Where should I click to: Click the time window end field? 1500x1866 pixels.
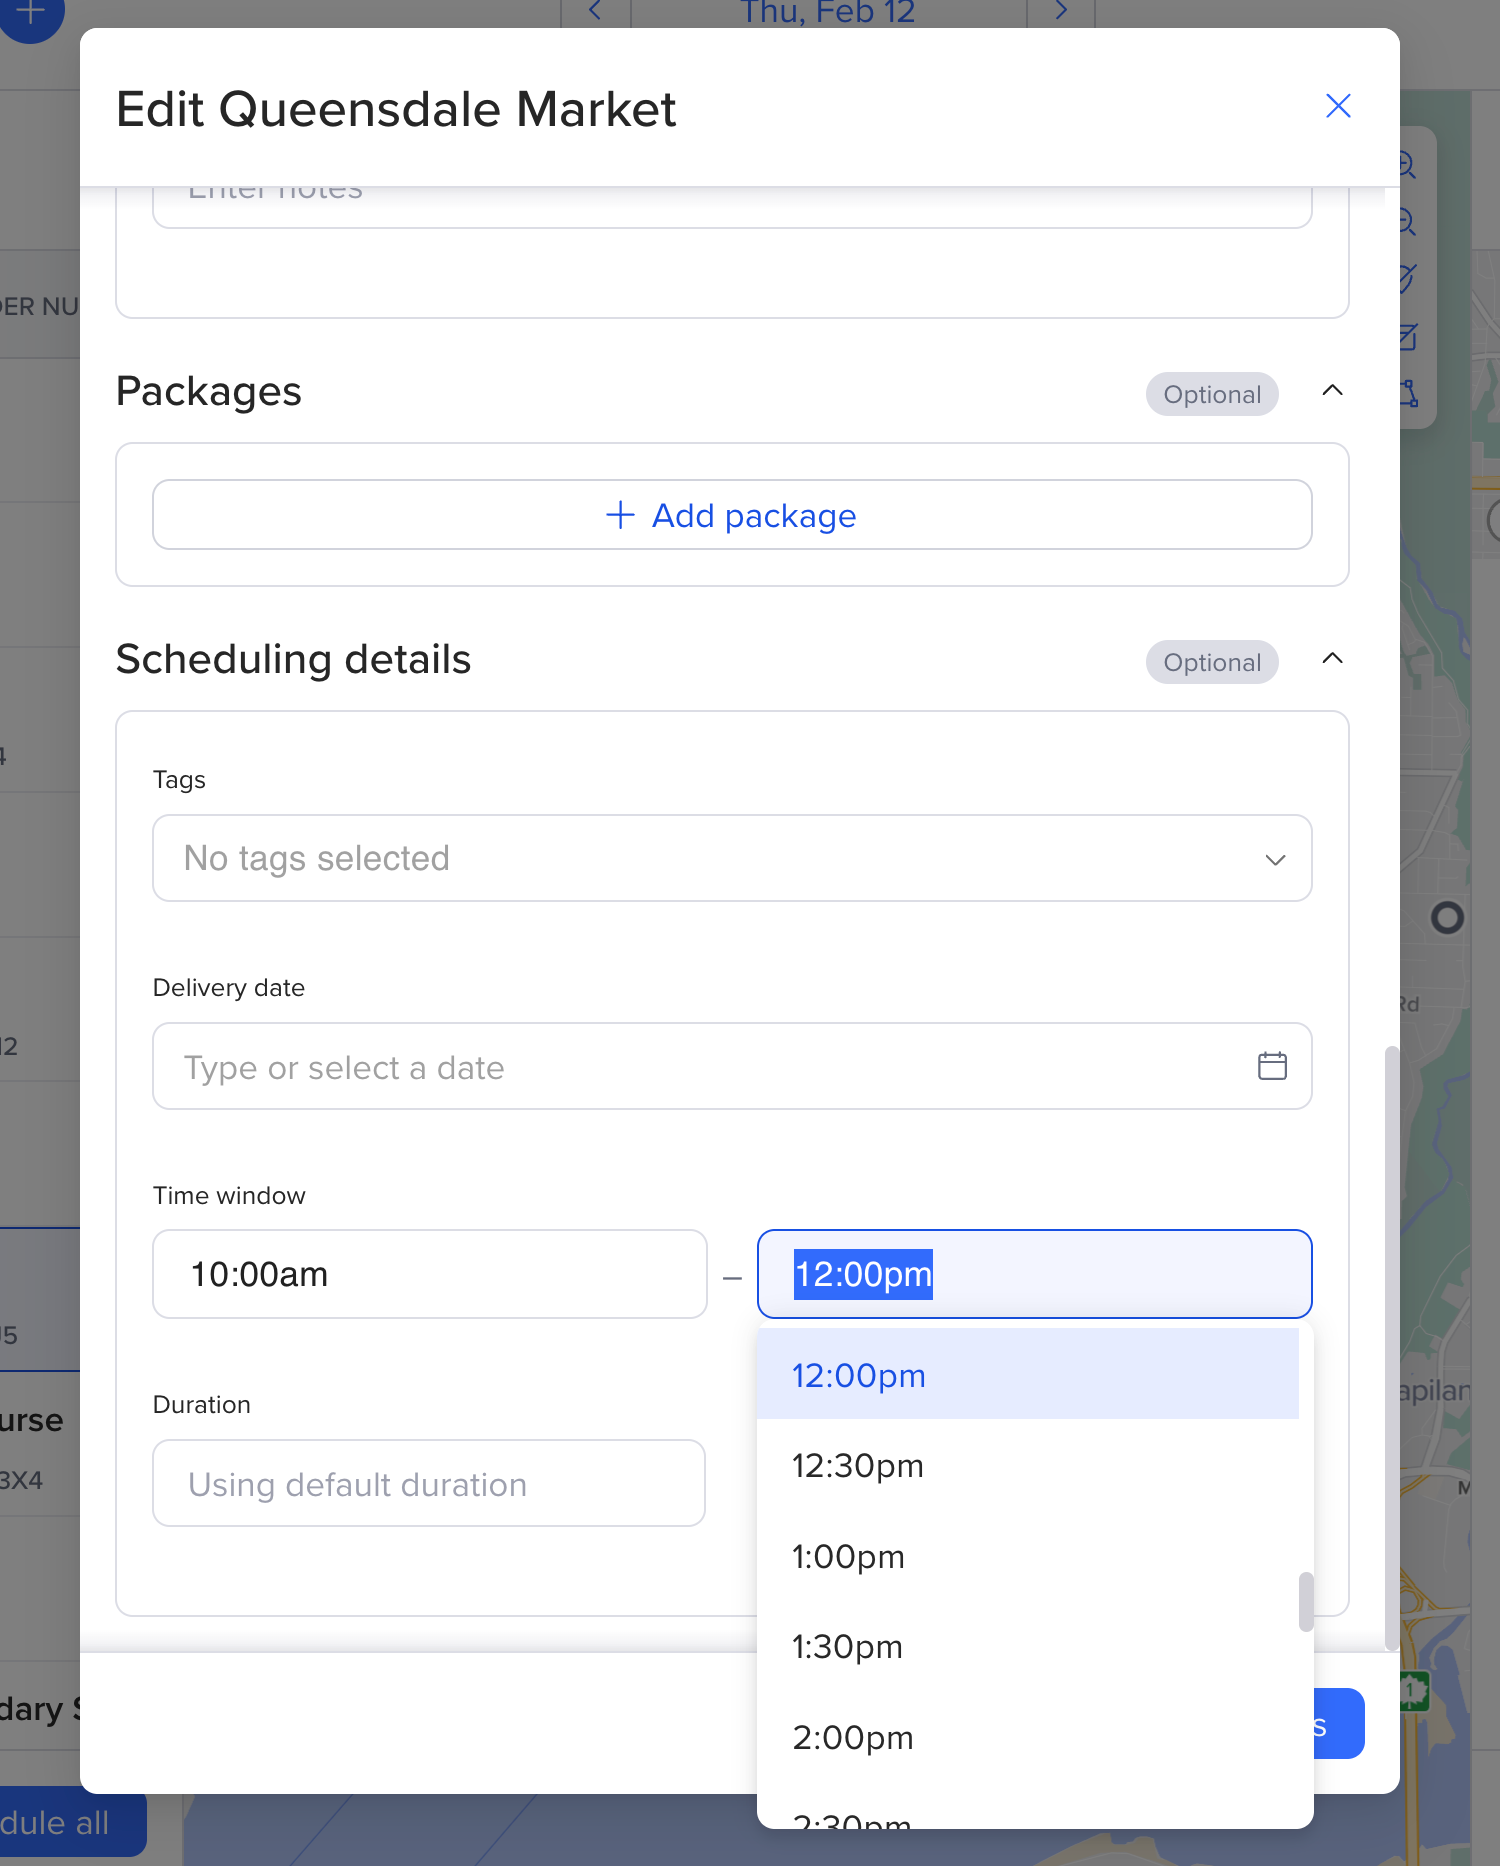(x=1034, y=1275)
